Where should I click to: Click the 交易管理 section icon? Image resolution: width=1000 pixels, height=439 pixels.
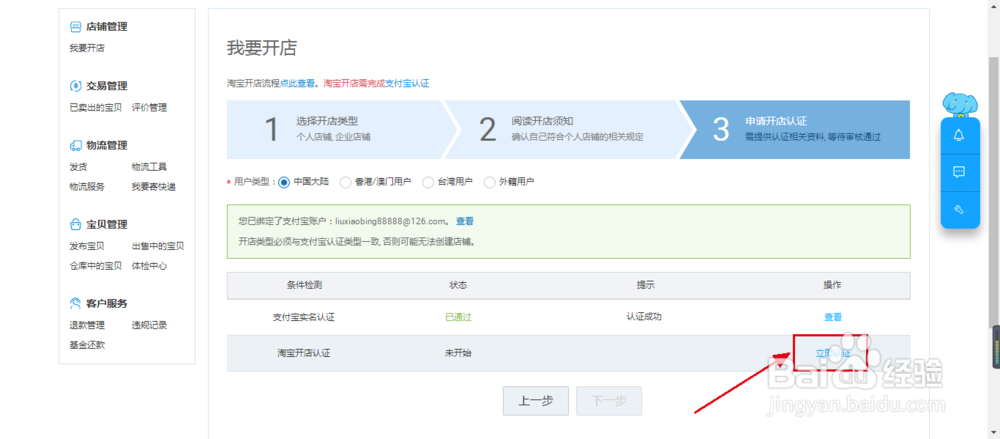[75, 86]
